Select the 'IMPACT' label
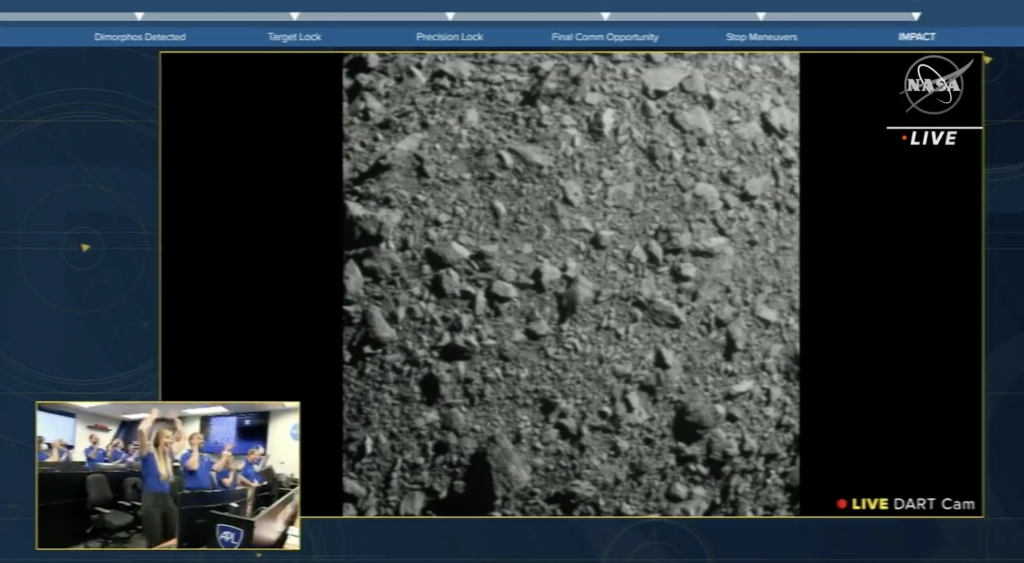 pyautogui.click(x=917, y=37)
